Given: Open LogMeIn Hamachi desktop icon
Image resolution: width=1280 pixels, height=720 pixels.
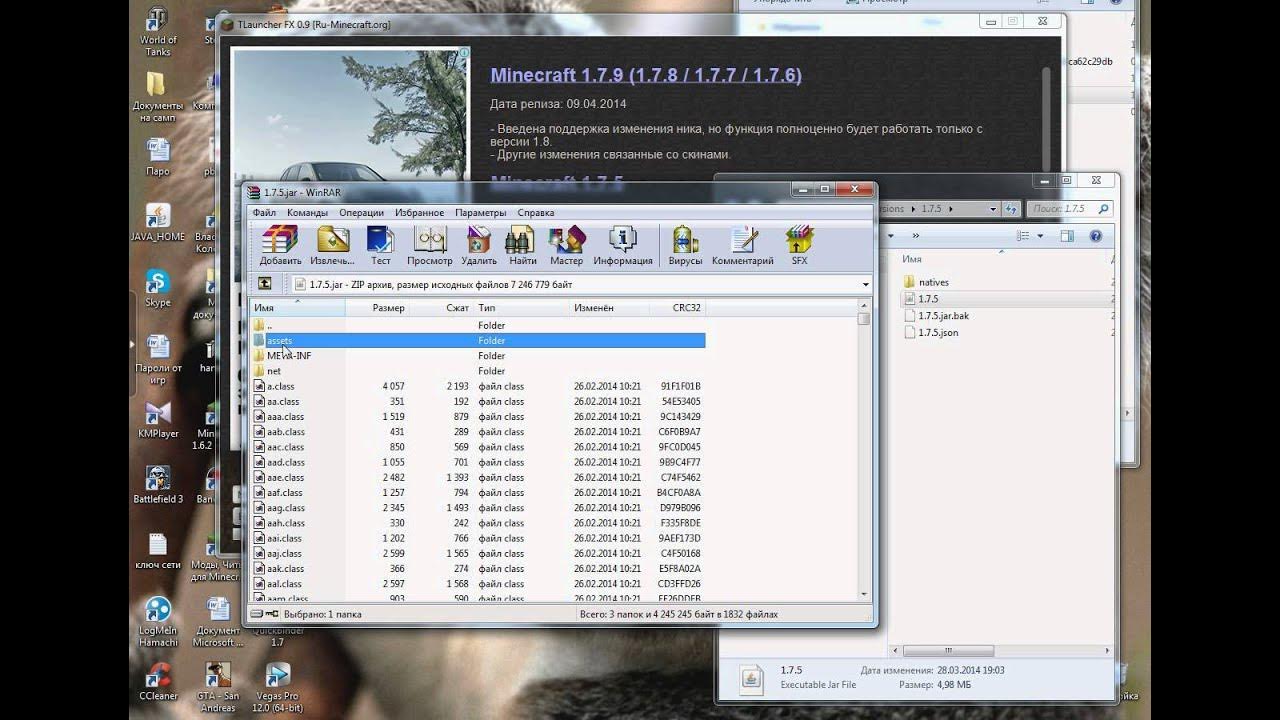Looking at the screenshot, I should (158, 622).
